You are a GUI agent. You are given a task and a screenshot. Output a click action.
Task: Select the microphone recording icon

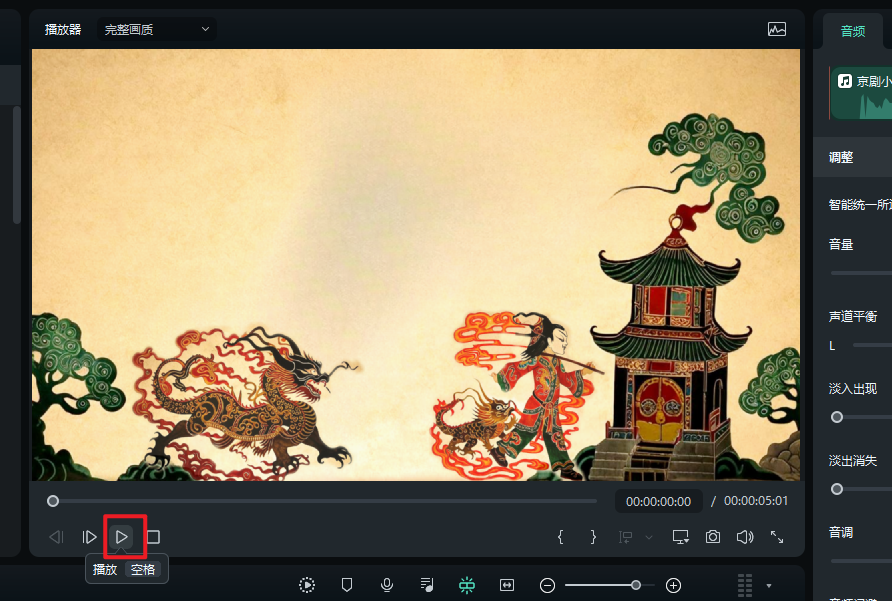pos(387,585)
